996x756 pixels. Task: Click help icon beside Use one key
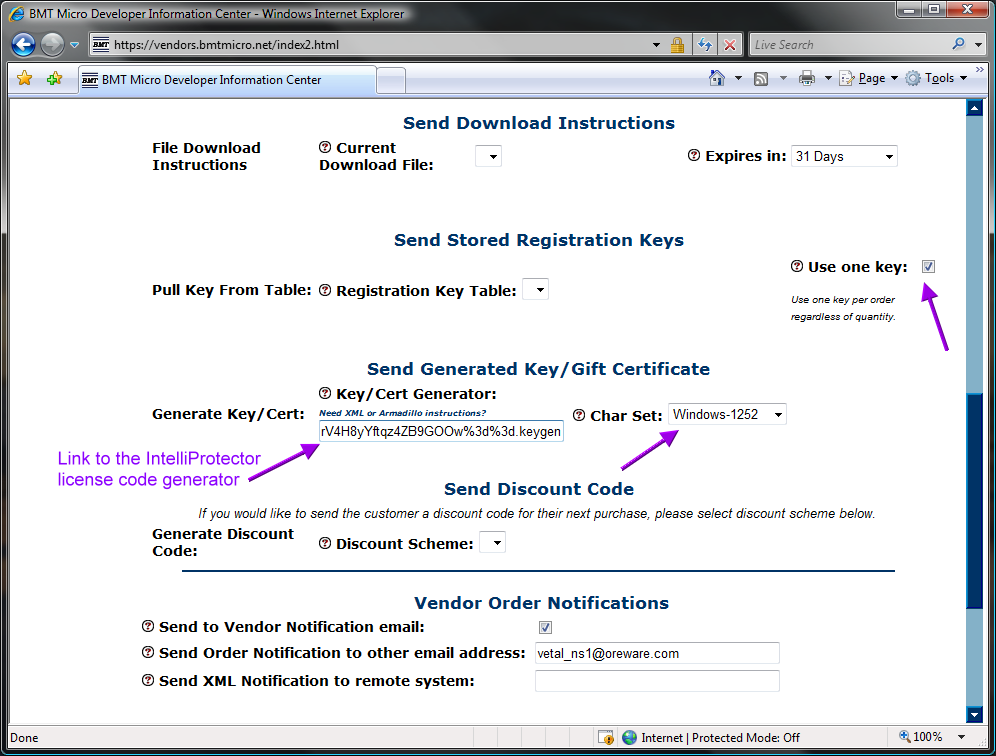coord(797,267)
